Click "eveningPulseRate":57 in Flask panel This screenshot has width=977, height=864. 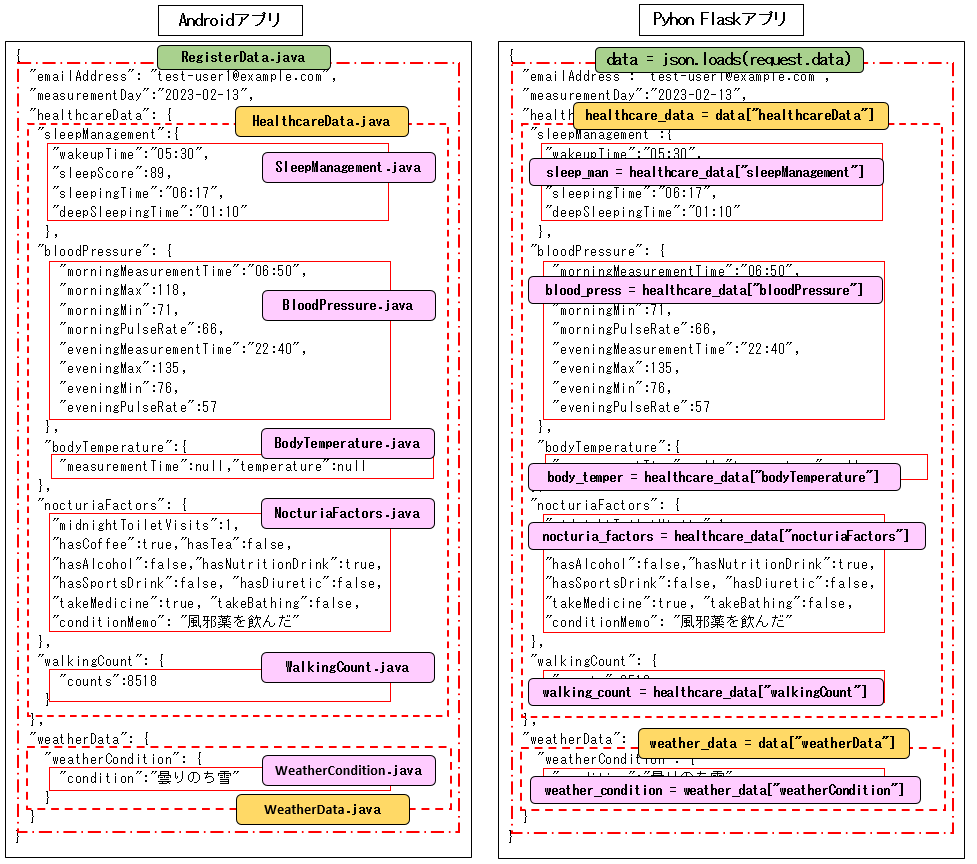click(631, 407)
